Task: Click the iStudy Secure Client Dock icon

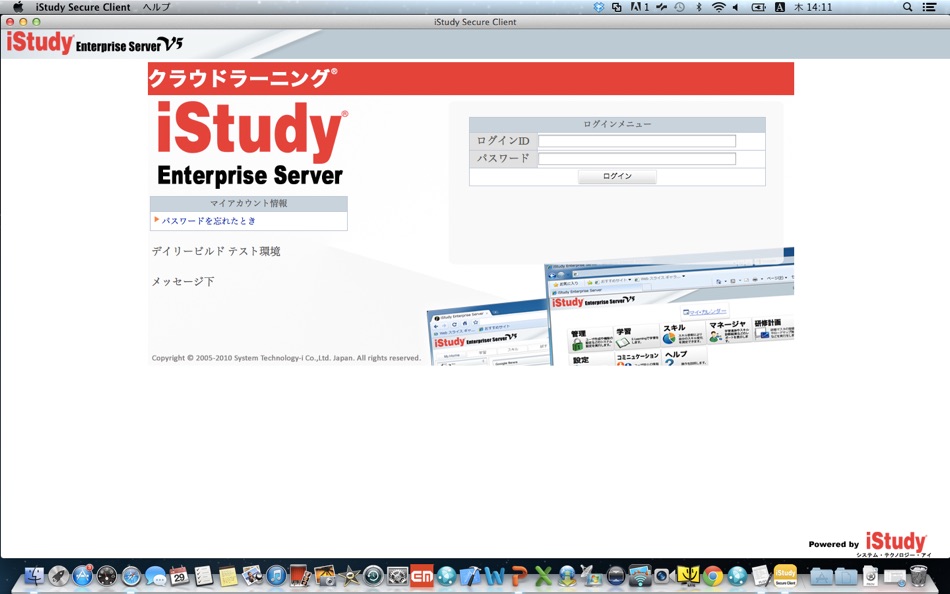Action: (785, 576)
